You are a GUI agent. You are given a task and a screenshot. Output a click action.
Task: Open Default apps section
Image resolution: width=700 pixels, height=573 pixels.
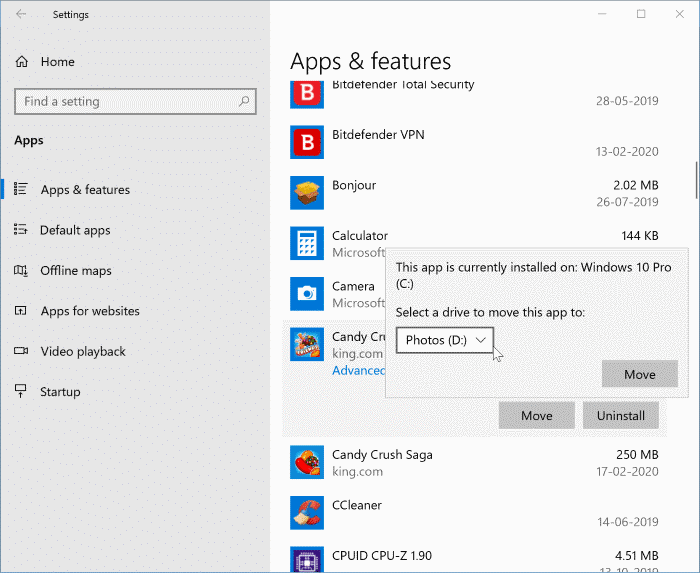(x=75, y=230)
